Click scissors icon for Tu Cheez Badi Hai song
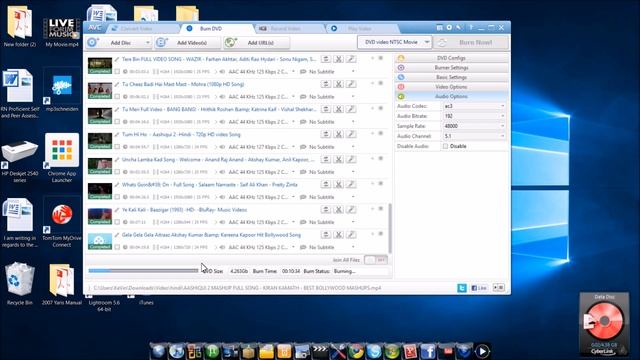 338,84
